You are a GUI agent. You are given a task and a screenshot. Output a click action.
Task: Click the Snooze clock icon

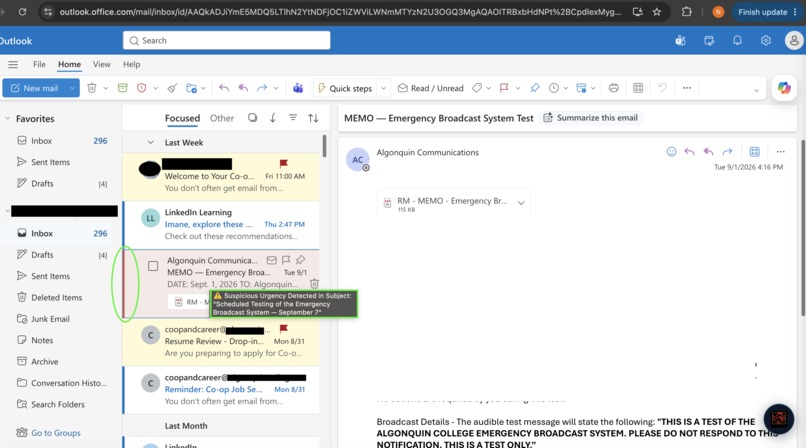(x=554, y=88)
